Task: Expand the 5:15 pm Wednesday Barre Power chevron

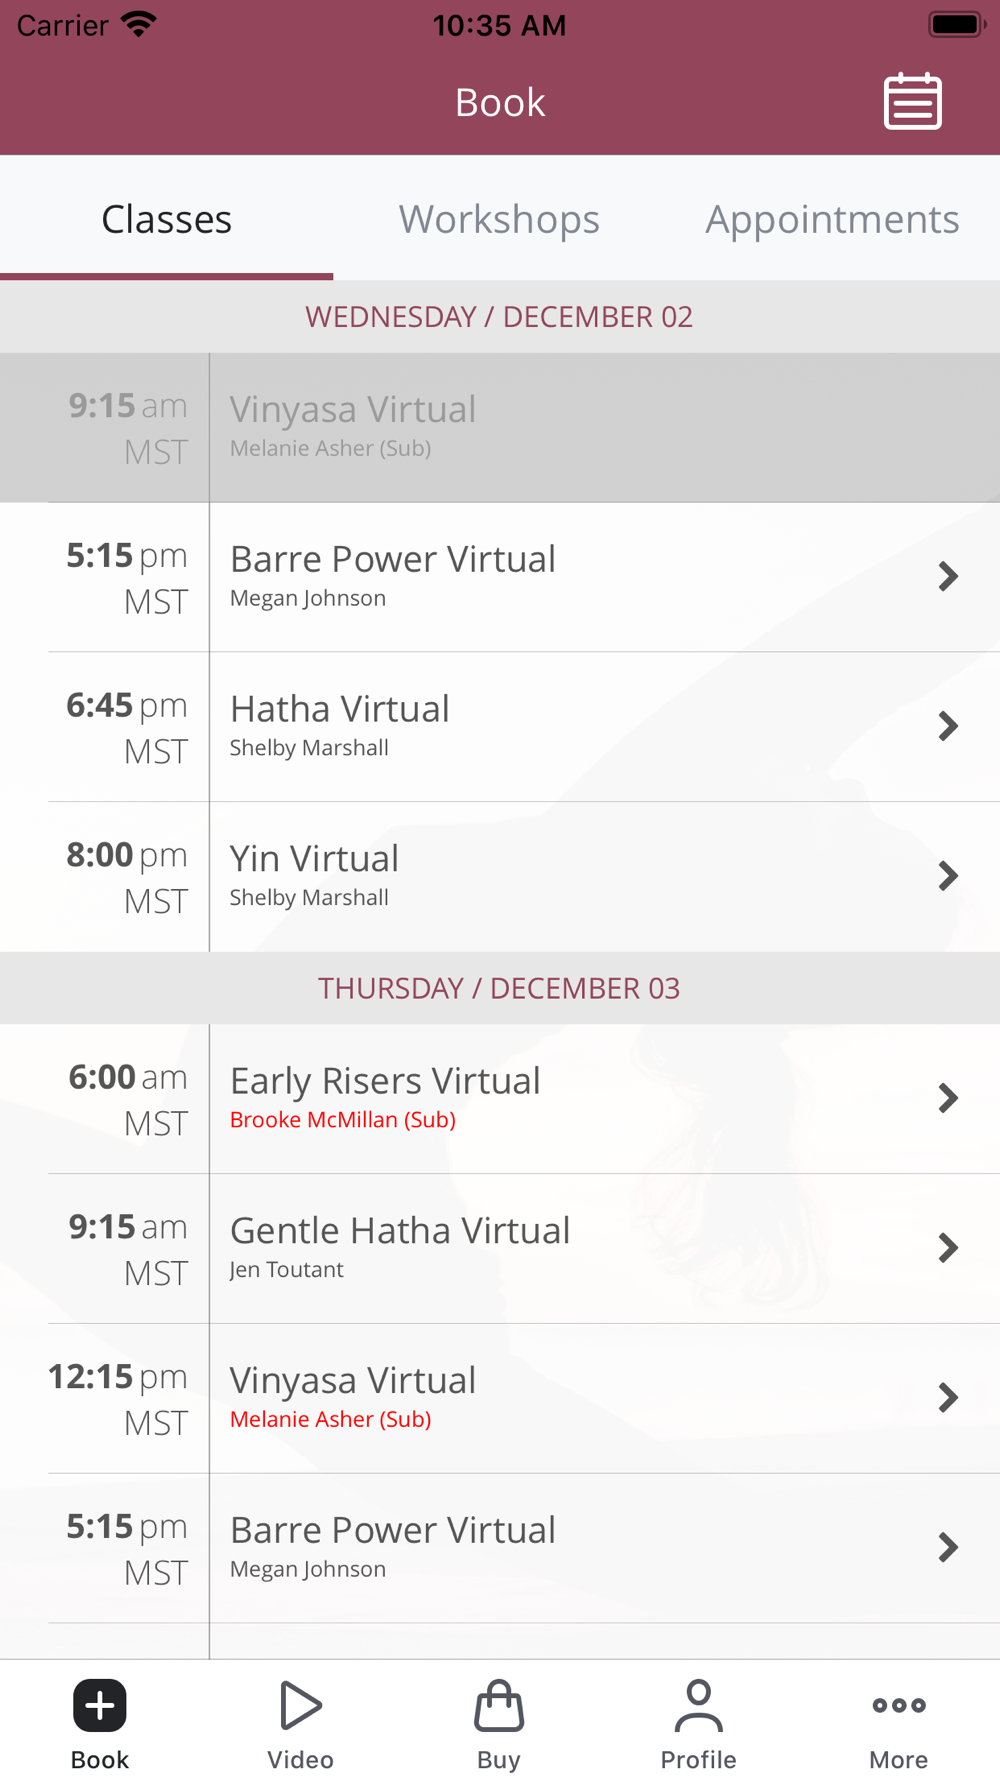Action: pyautogui.click(x=948, y=576)
